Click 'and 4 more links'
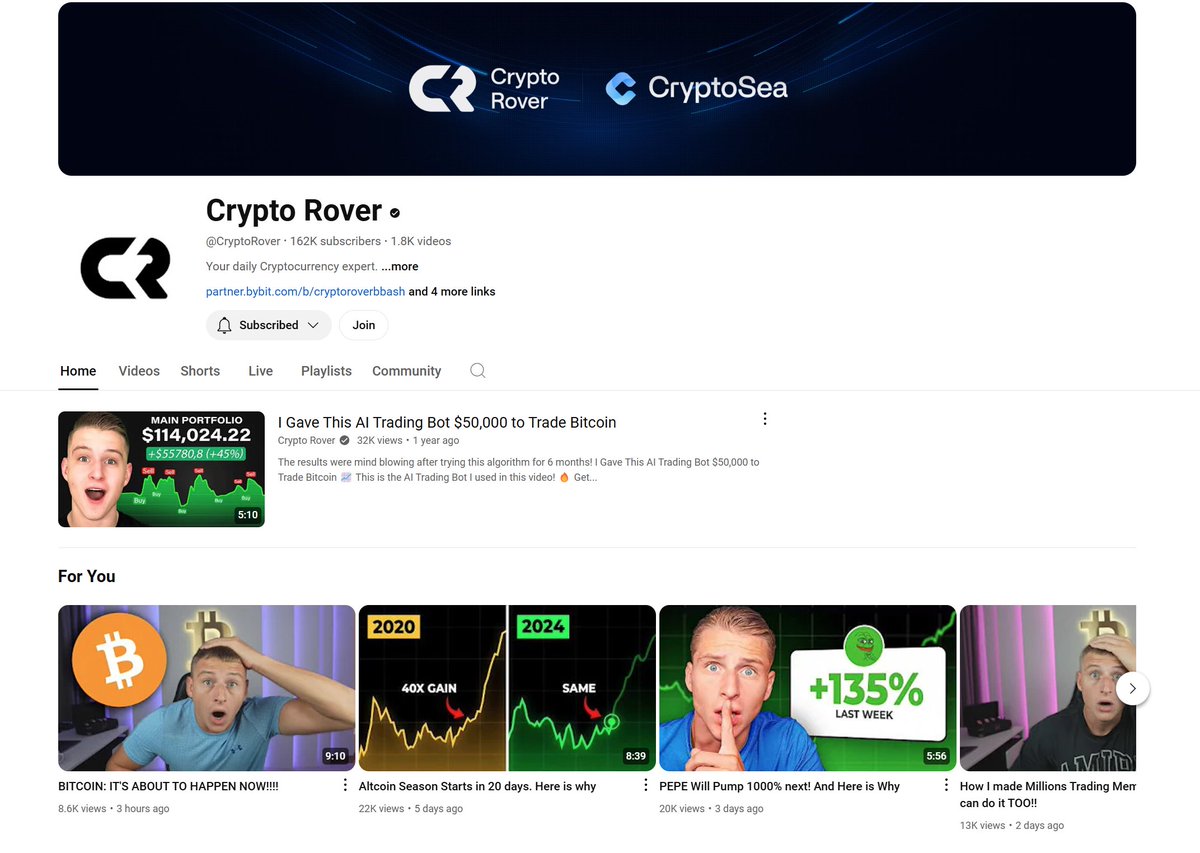 point(452,292)
